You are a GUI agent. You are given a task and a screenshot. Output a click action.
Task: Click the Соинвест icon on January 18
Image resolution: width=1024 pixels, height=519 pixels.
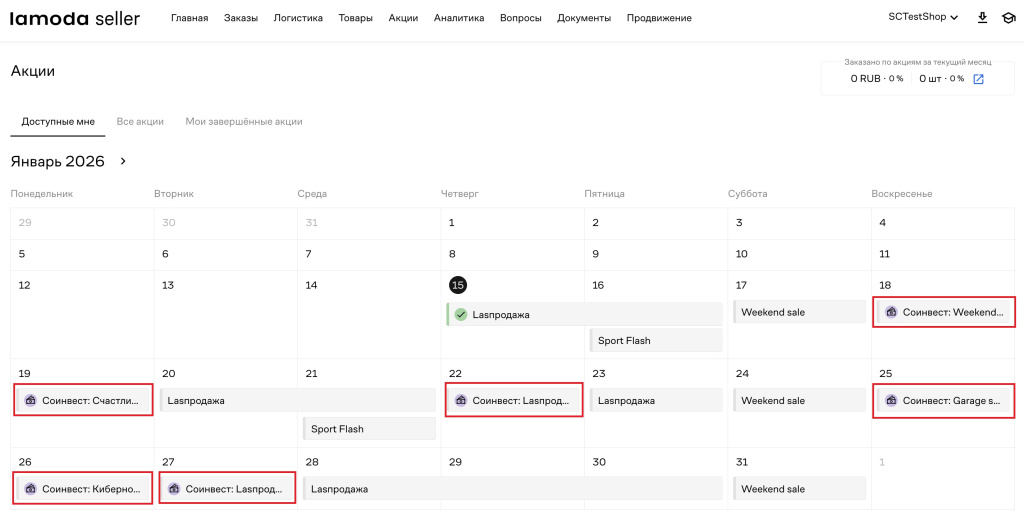[891, 313]
